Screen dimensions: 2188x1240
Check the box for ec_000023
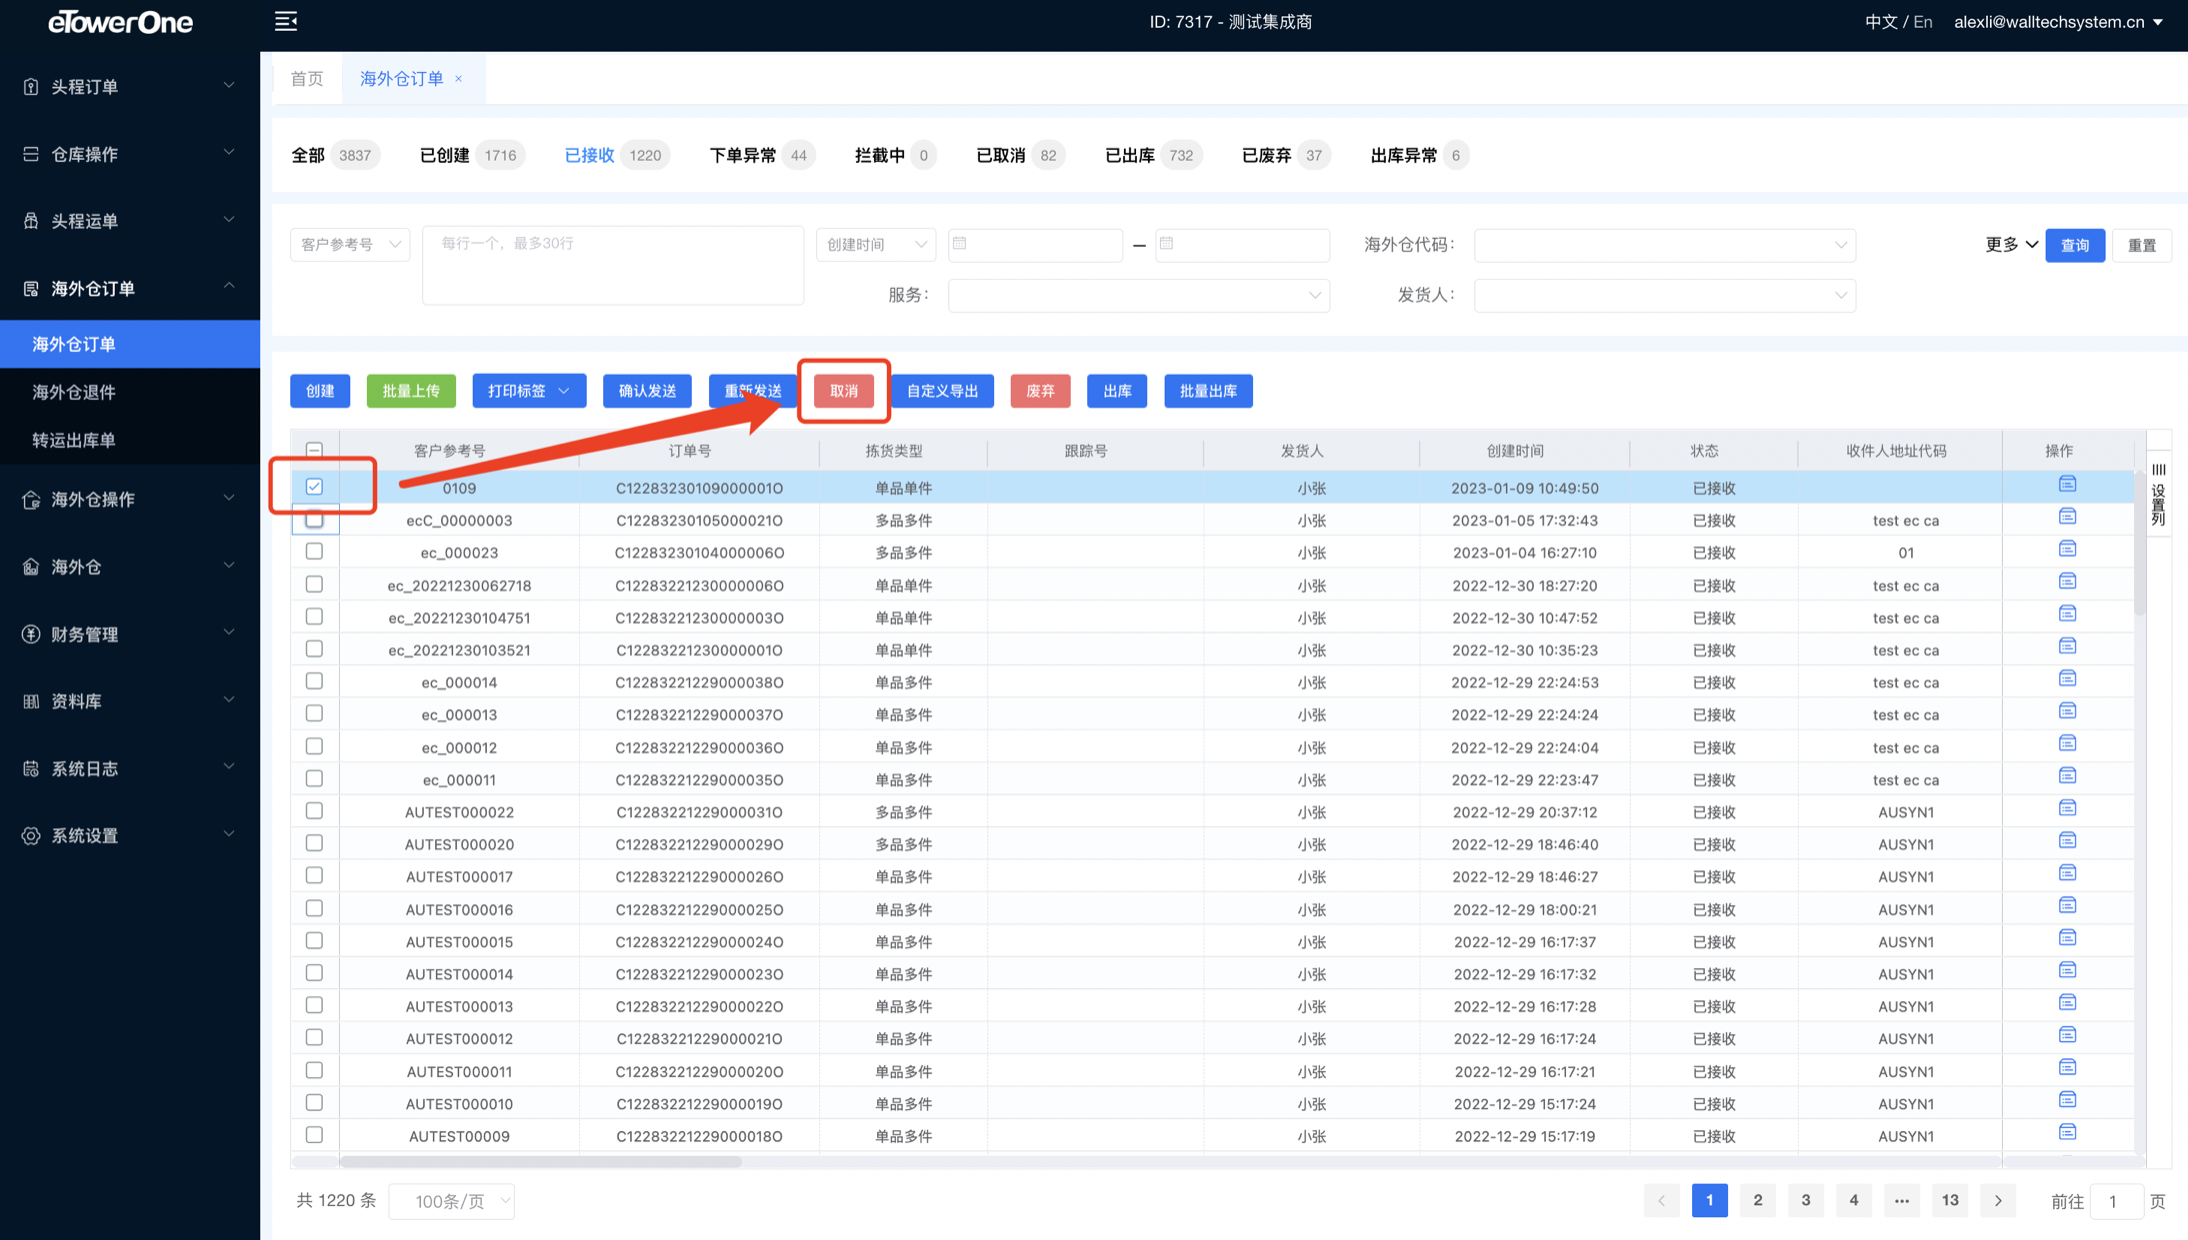click(314, 551)
